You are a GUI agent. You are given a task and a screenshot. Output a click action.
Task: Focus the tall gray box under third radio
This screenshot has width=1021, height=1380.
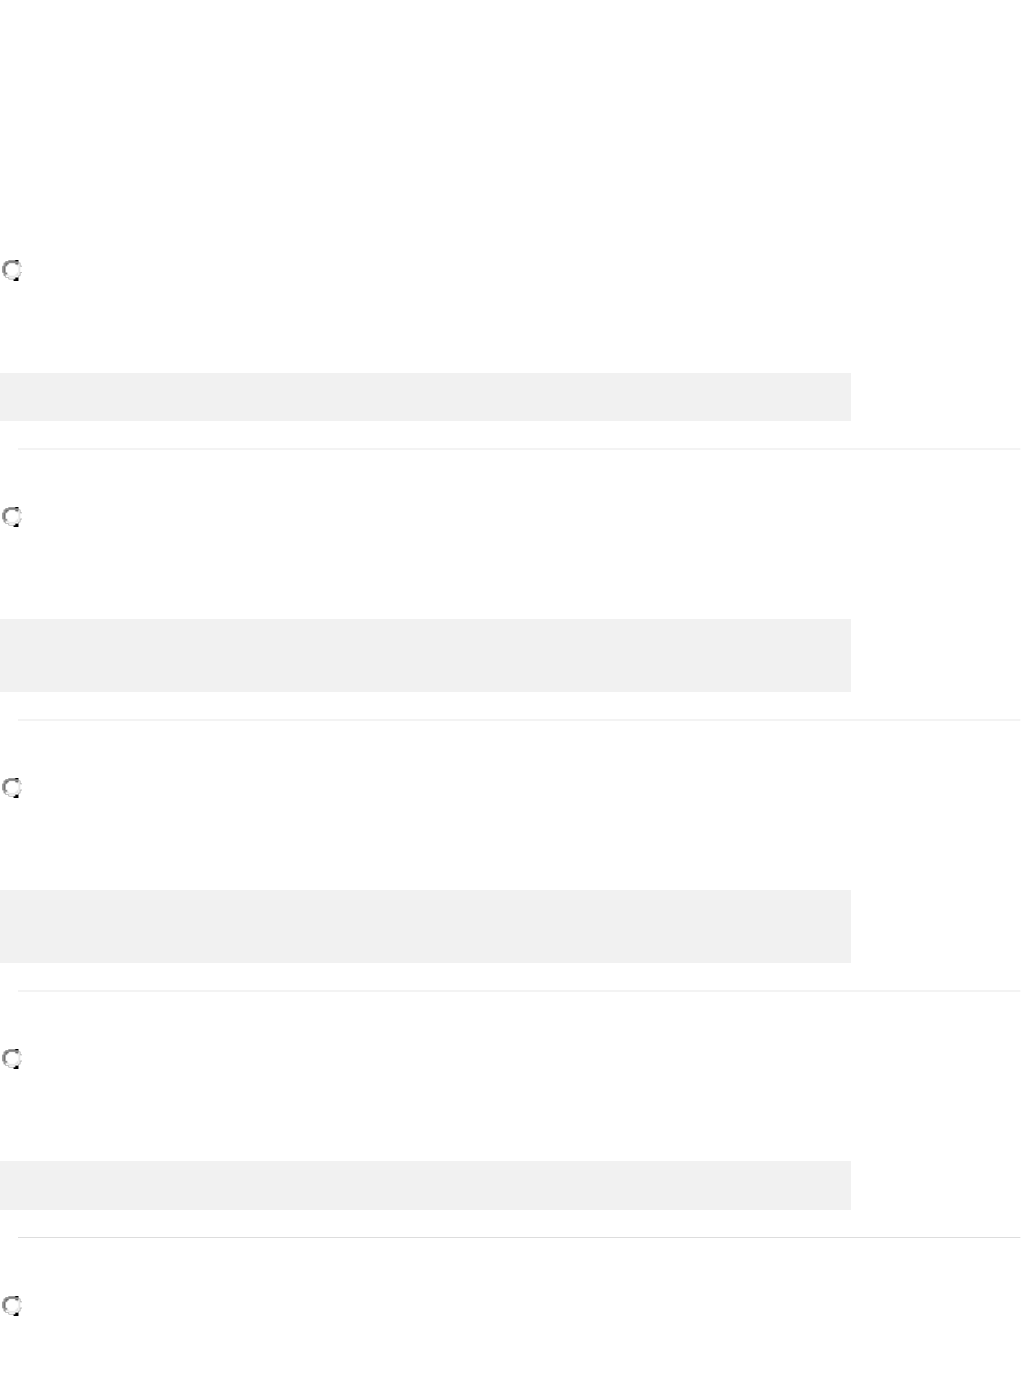tap(425, 926)
